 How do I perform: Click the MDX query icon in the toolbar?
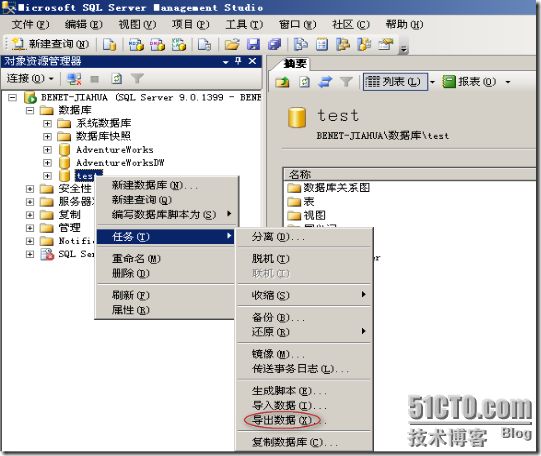tap(136, 44)
